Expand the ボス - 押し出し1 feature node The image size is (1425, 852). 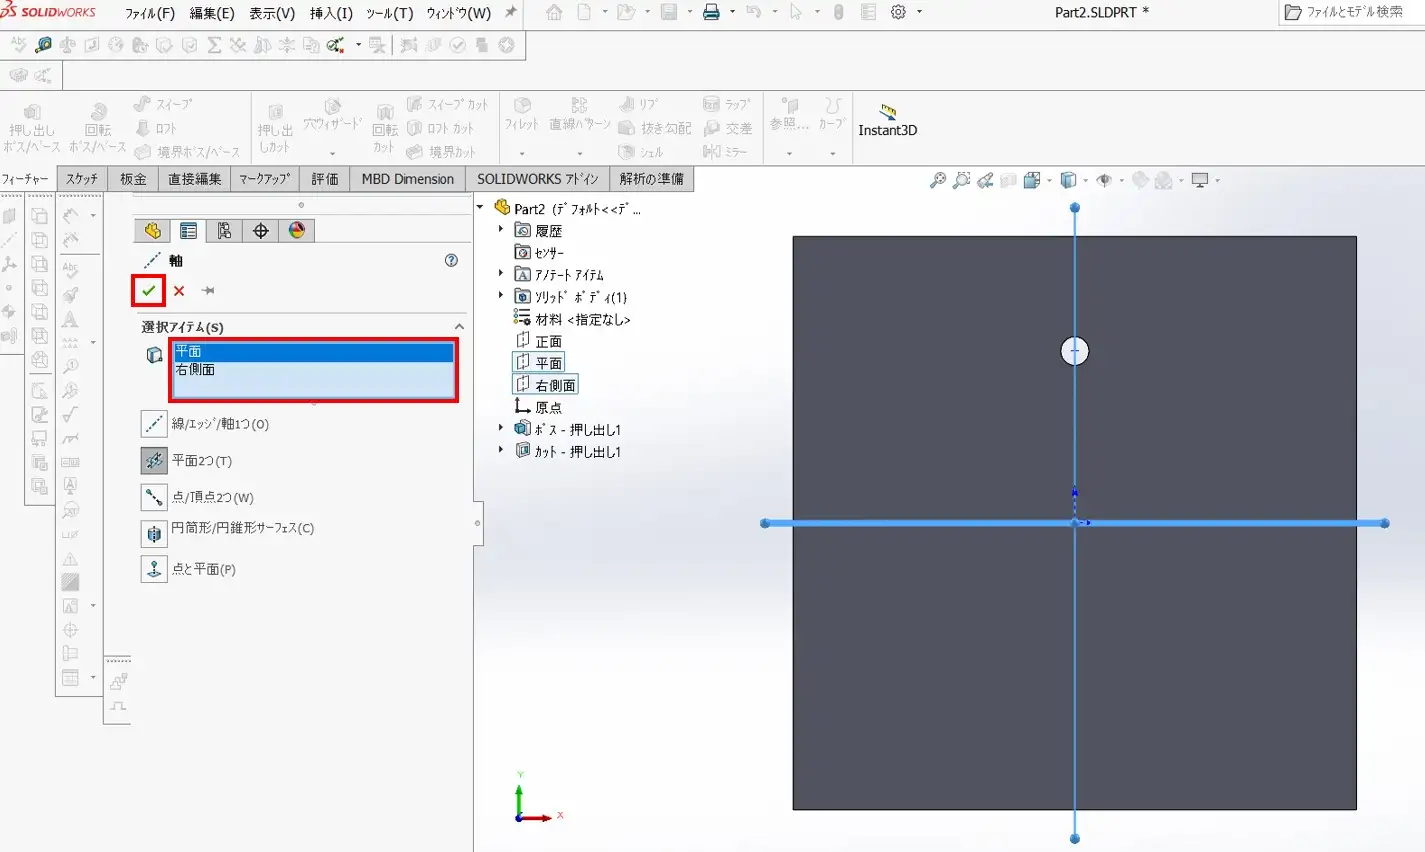point(501,428)
